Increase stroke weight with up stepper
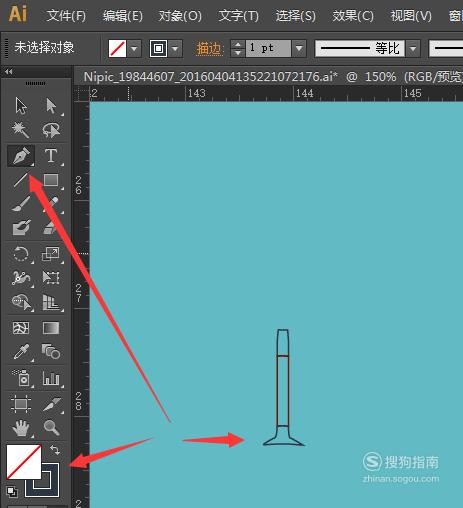This screenshot has height=508, width=463. coord(238,44)
